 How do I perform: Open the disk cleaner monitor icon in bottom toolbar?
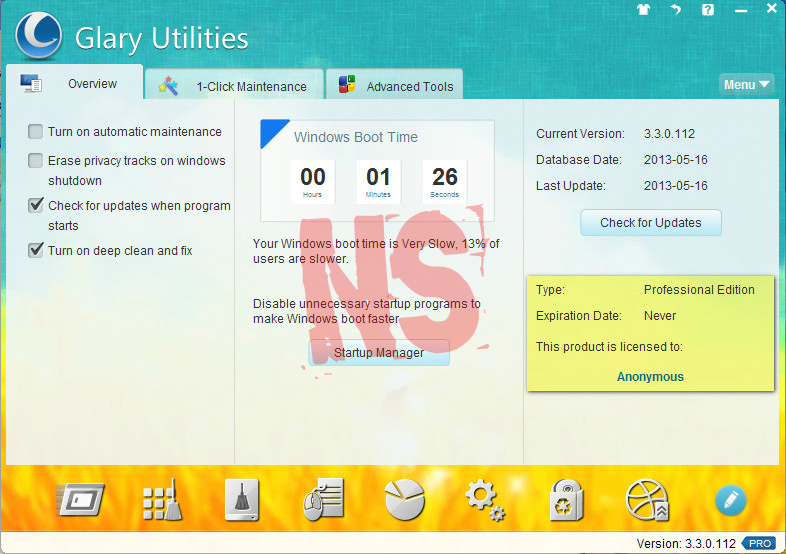[x=81, y=499]
